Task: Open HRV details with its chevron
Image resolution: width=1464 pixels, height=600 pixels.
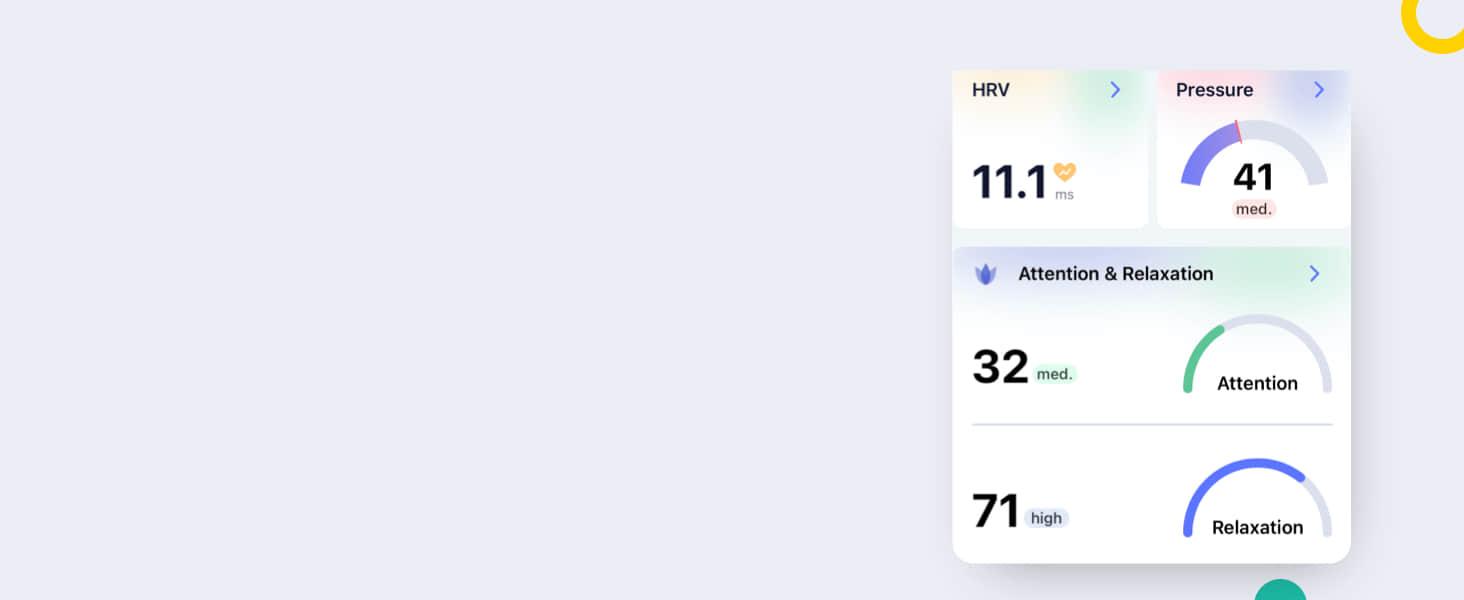Action: click(1115, 90)
